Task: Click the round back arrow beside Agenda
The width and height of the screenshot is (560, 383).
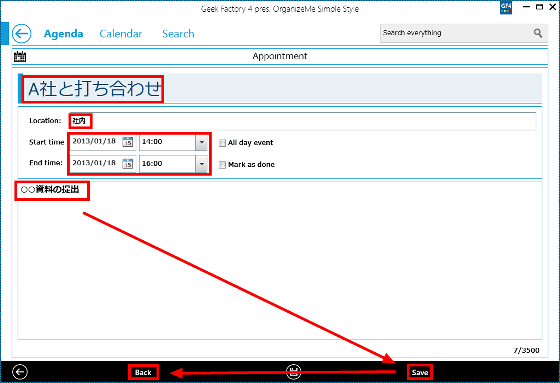Action: 21,34
